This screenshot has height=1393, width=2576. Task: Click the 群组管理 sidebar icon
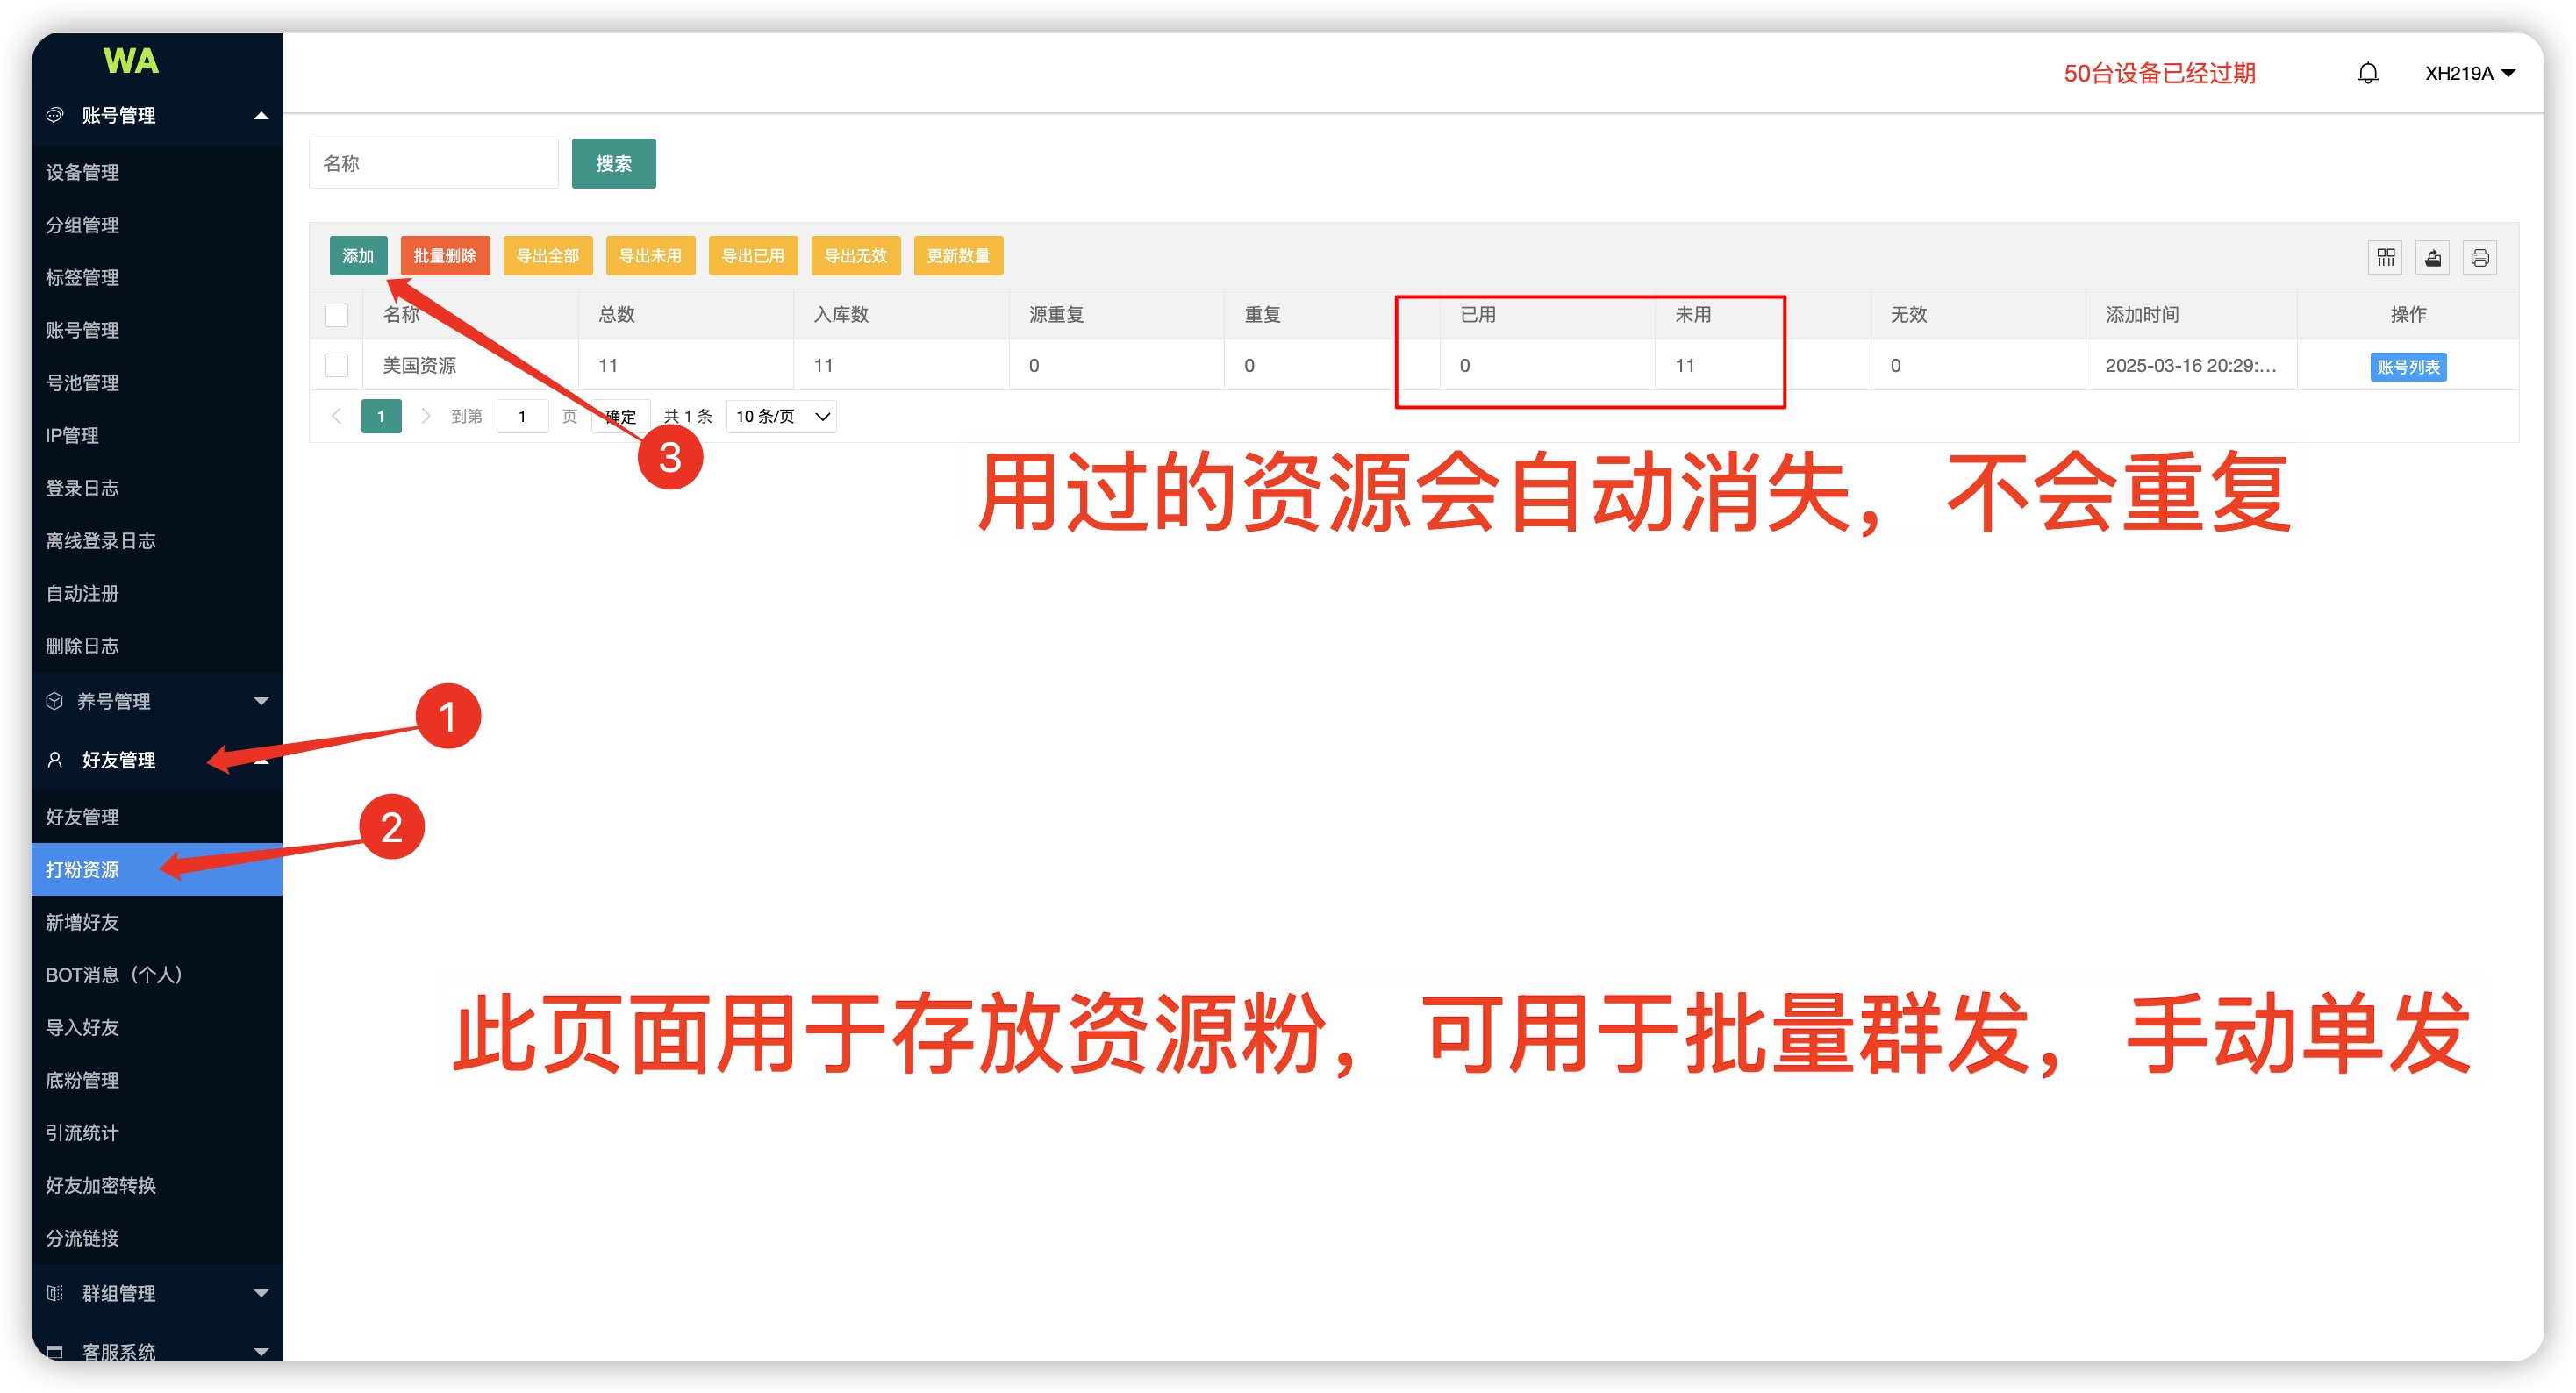click(x=55, y=1292)
